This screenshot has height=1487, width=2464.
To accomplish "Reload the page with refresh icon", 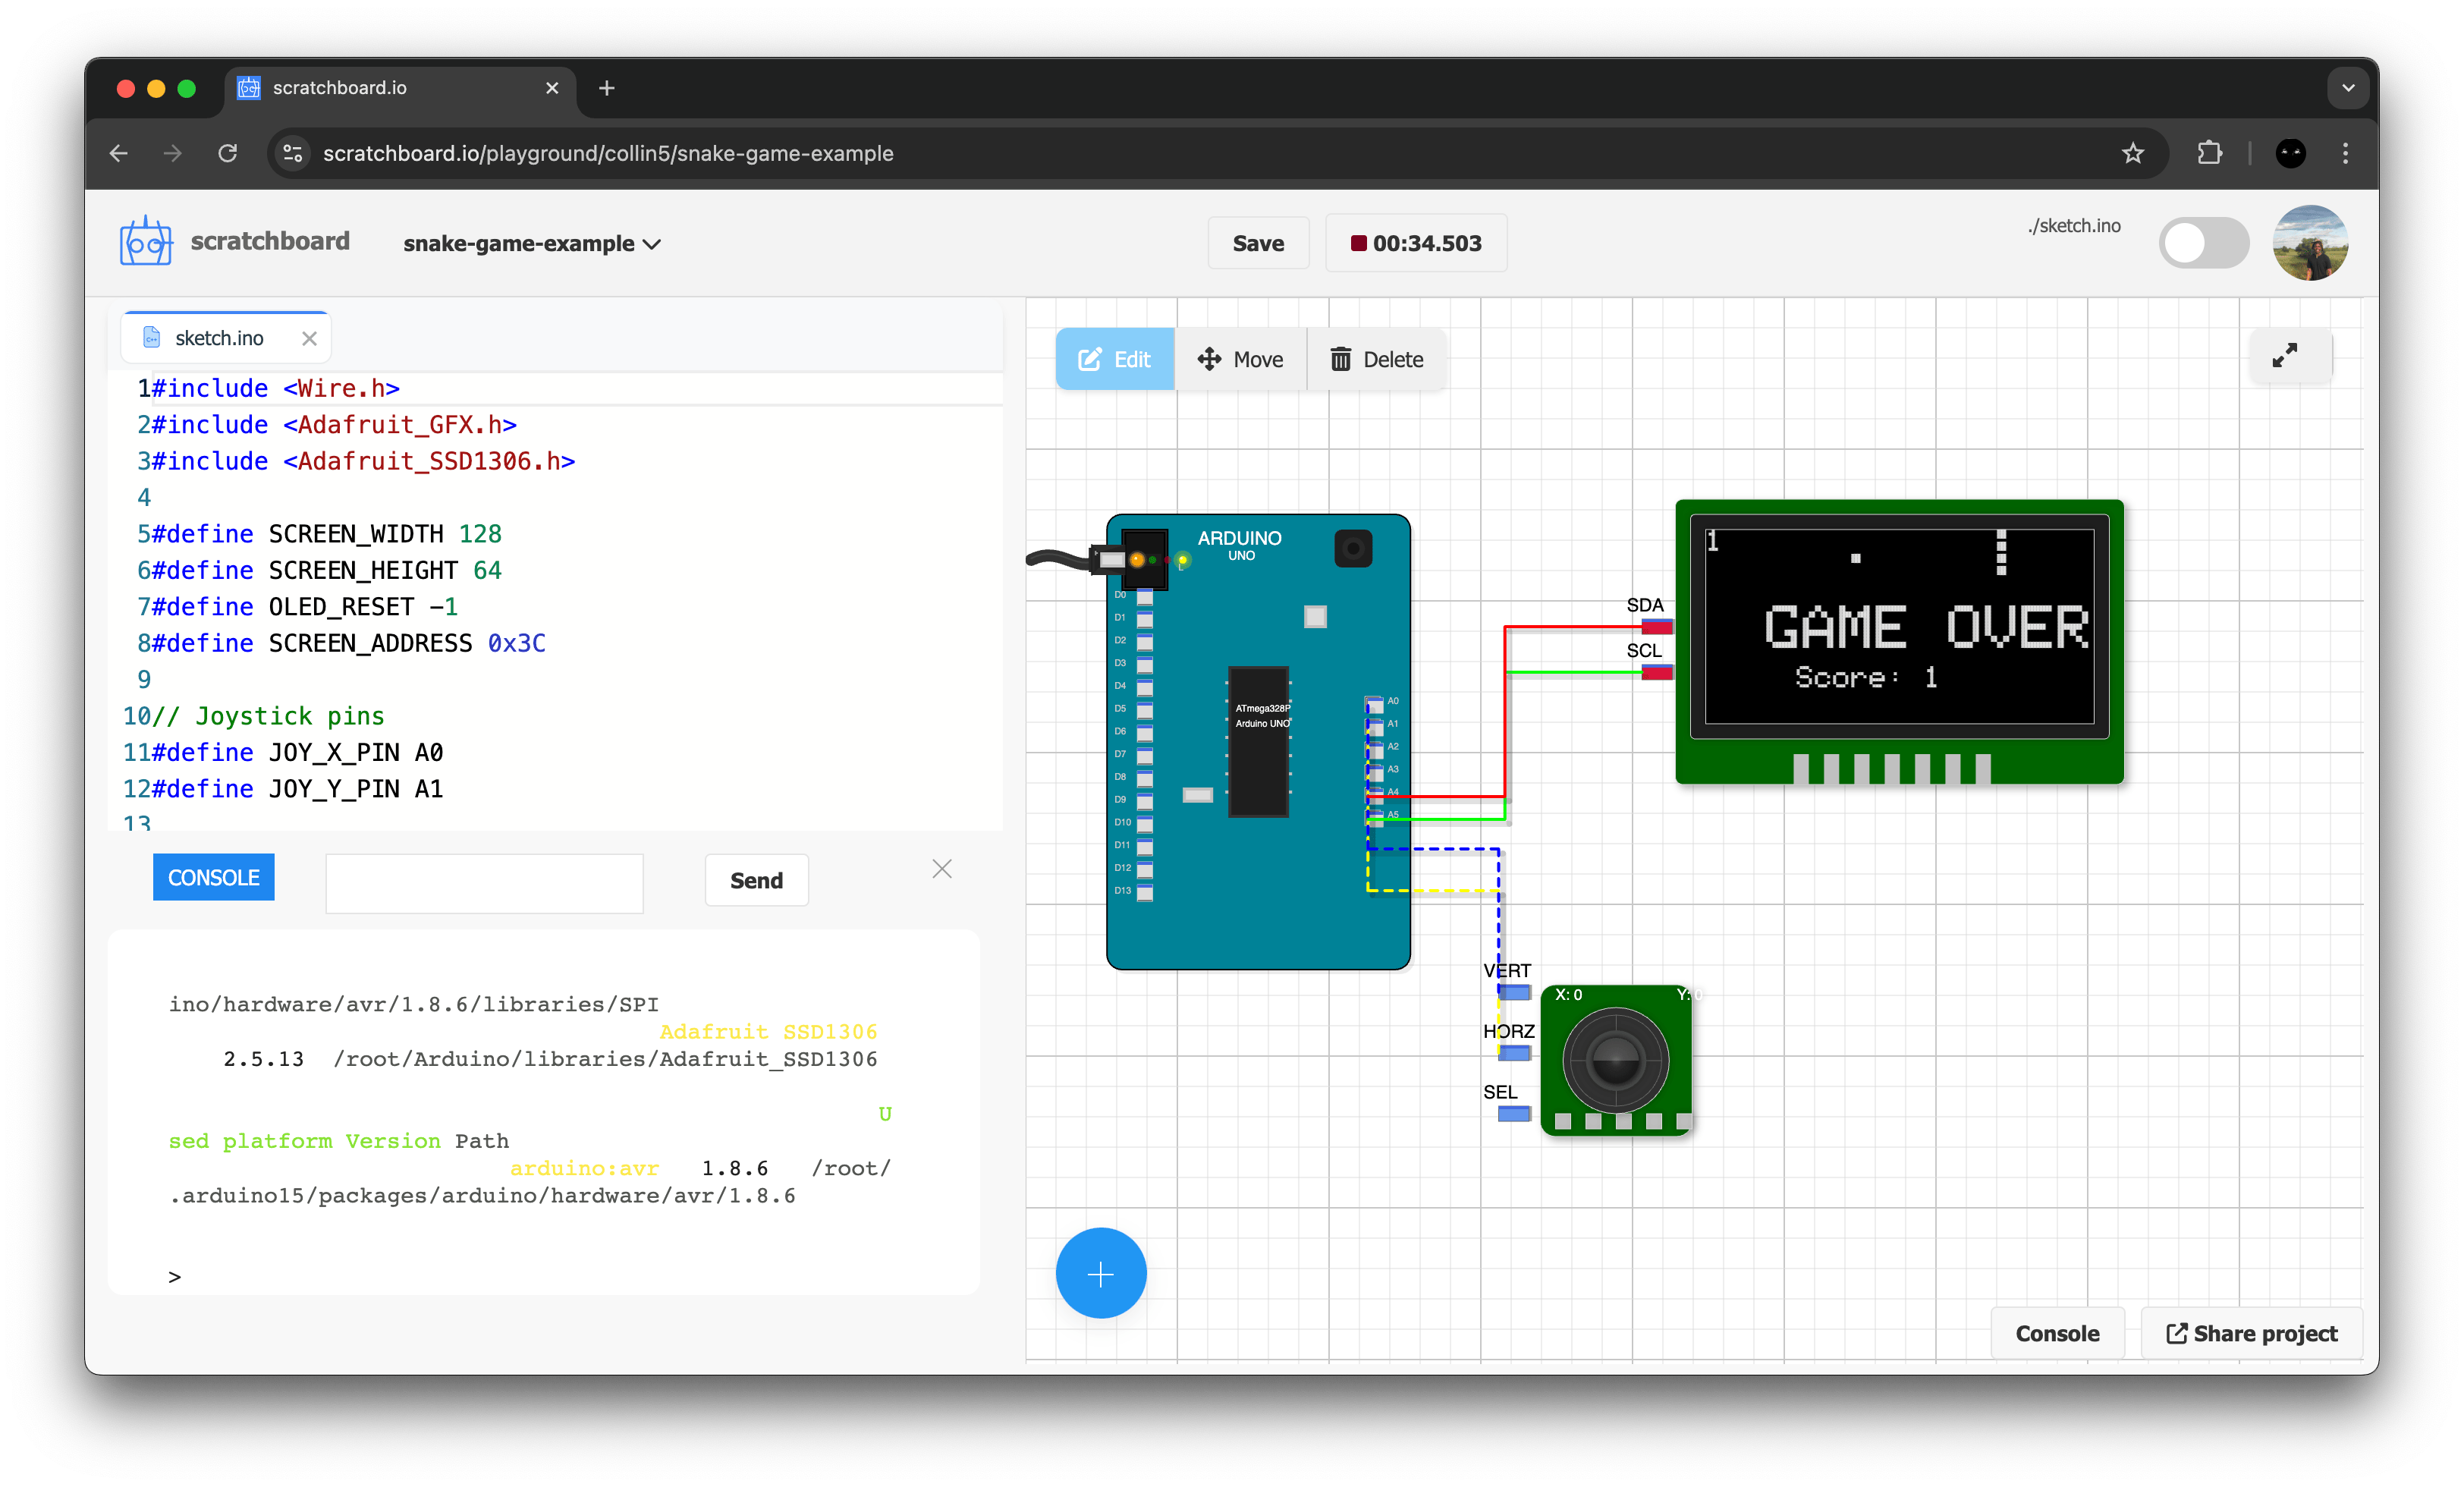I will coord(228,153).
